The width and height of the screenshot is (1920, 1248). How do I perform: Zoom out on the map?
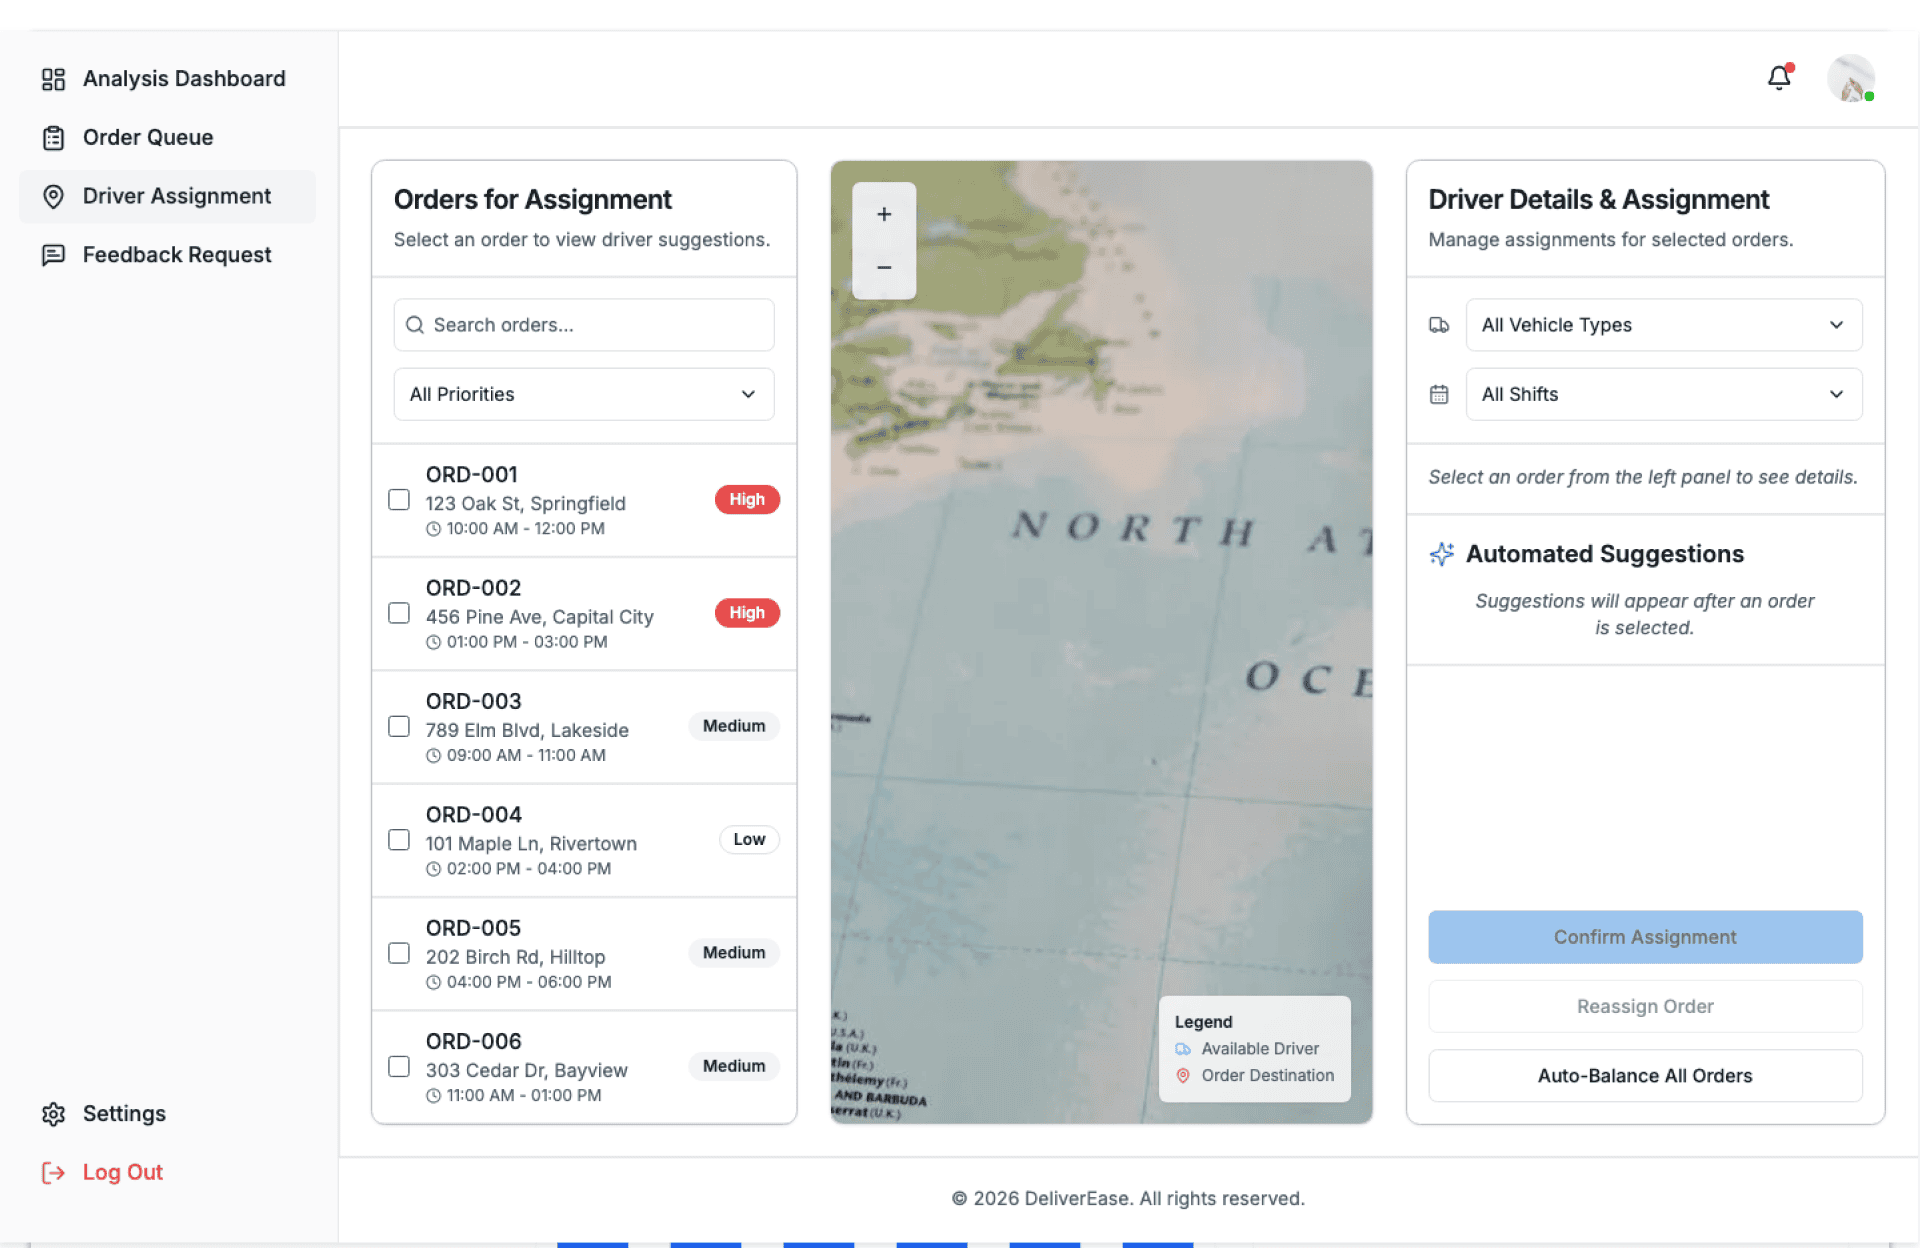click(x=884, y=267)
